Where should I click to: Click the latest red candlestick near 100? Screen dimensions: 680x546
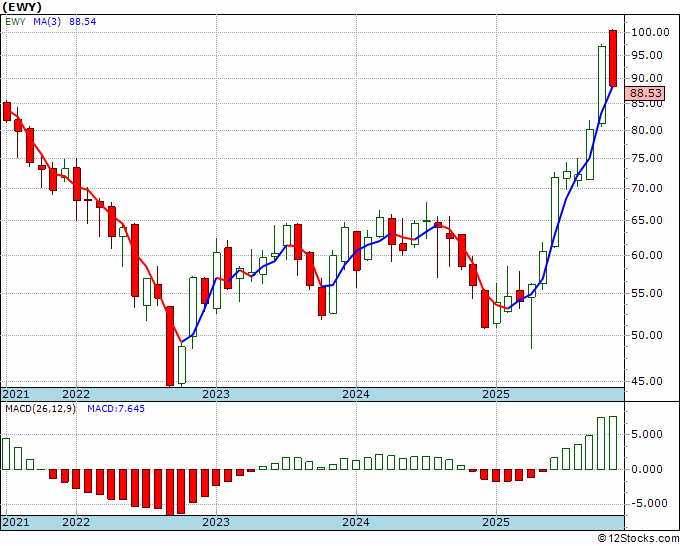tap(613, 59)
